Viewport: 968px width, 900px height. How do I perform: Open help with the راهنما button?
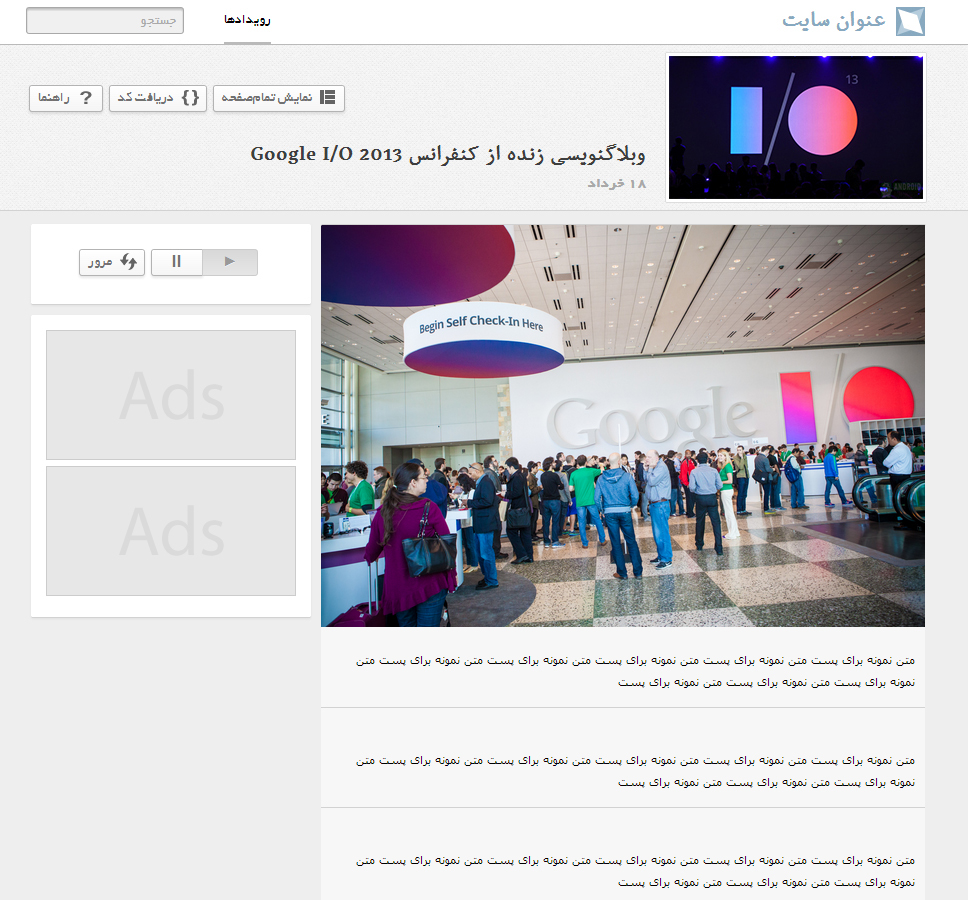(66, 98)
